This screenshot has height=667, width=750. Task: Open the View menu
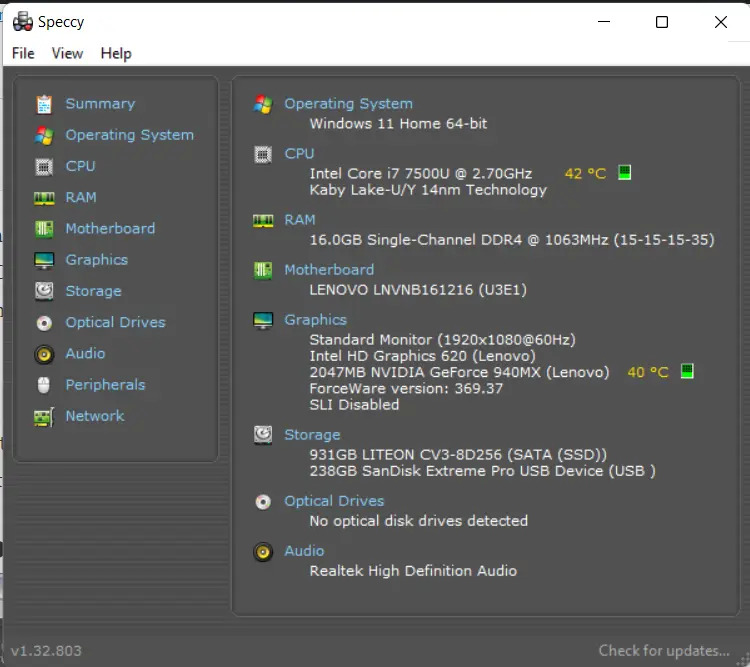tap(67, 53)
